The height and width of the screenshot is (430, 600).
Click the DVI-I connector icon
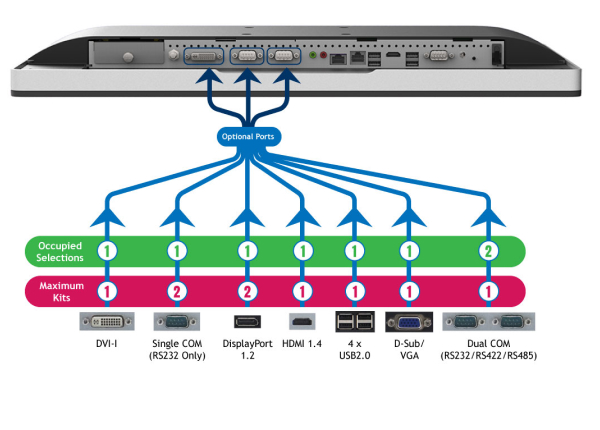click(x=105, y=322)
